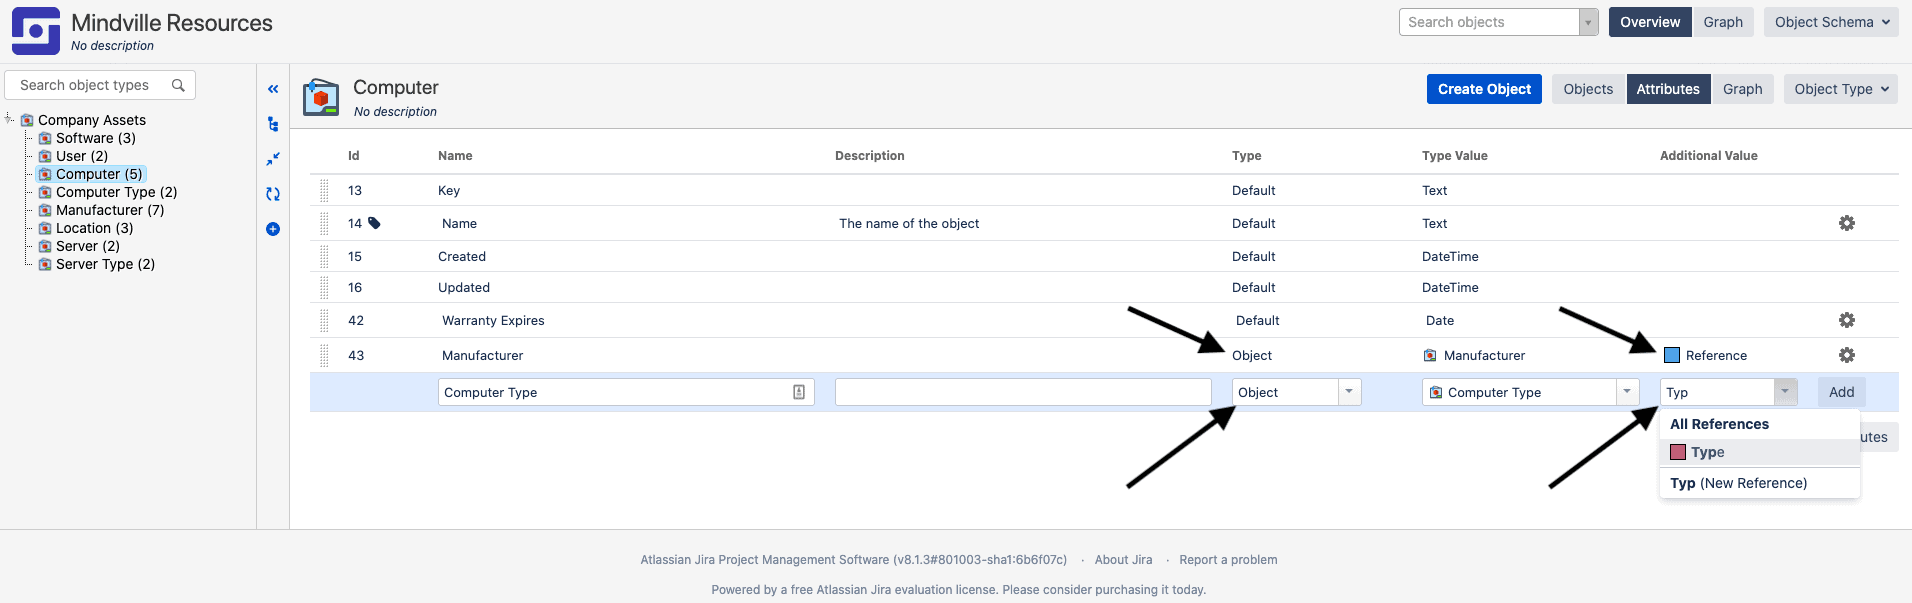The image size is (1912, 603).
Task: Click the new attribute name field
Action: click(x=626, y=392)
